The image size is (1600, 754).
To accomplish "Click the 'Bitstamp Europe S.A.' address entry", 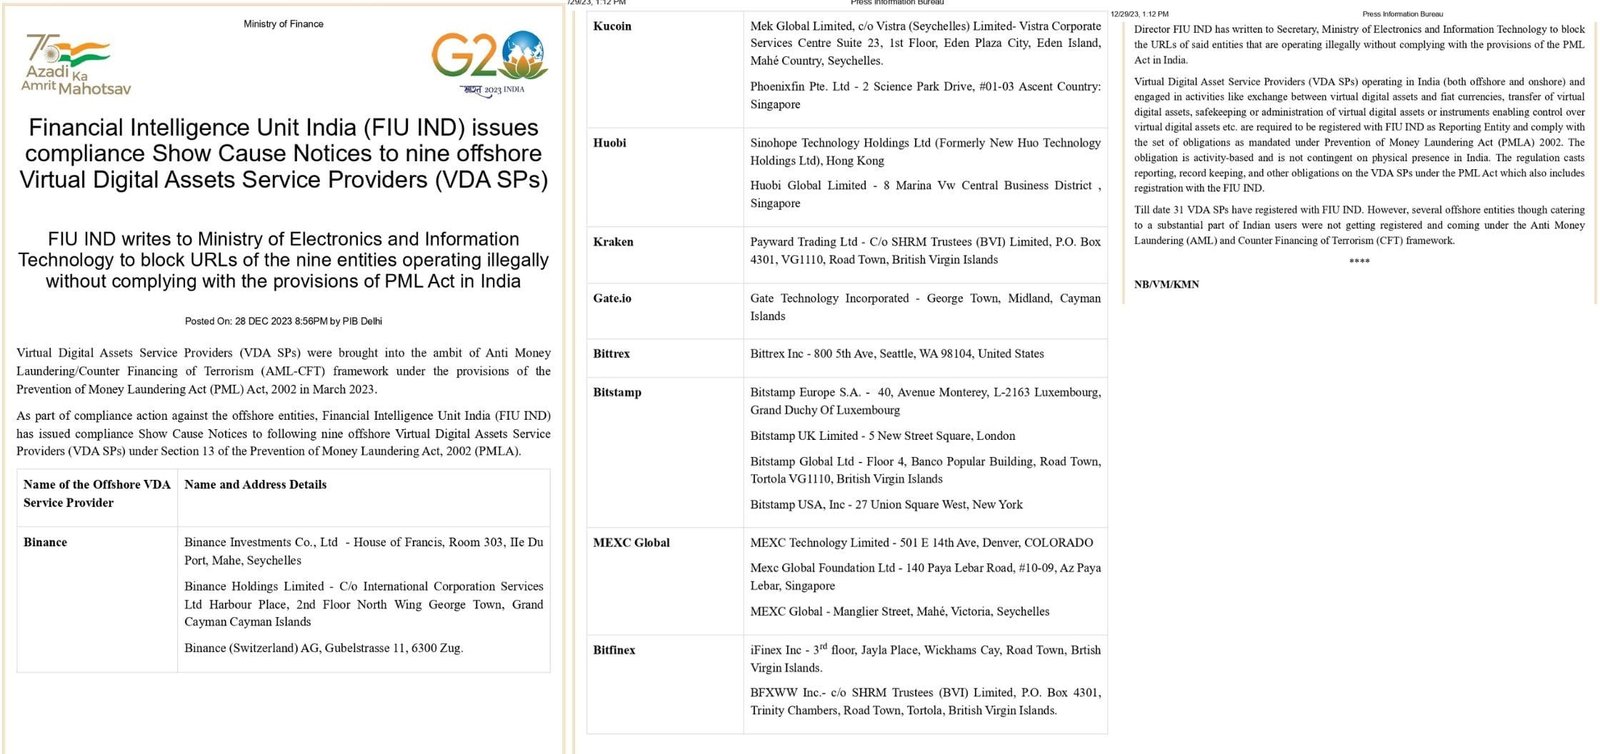I will coord(926,401).
